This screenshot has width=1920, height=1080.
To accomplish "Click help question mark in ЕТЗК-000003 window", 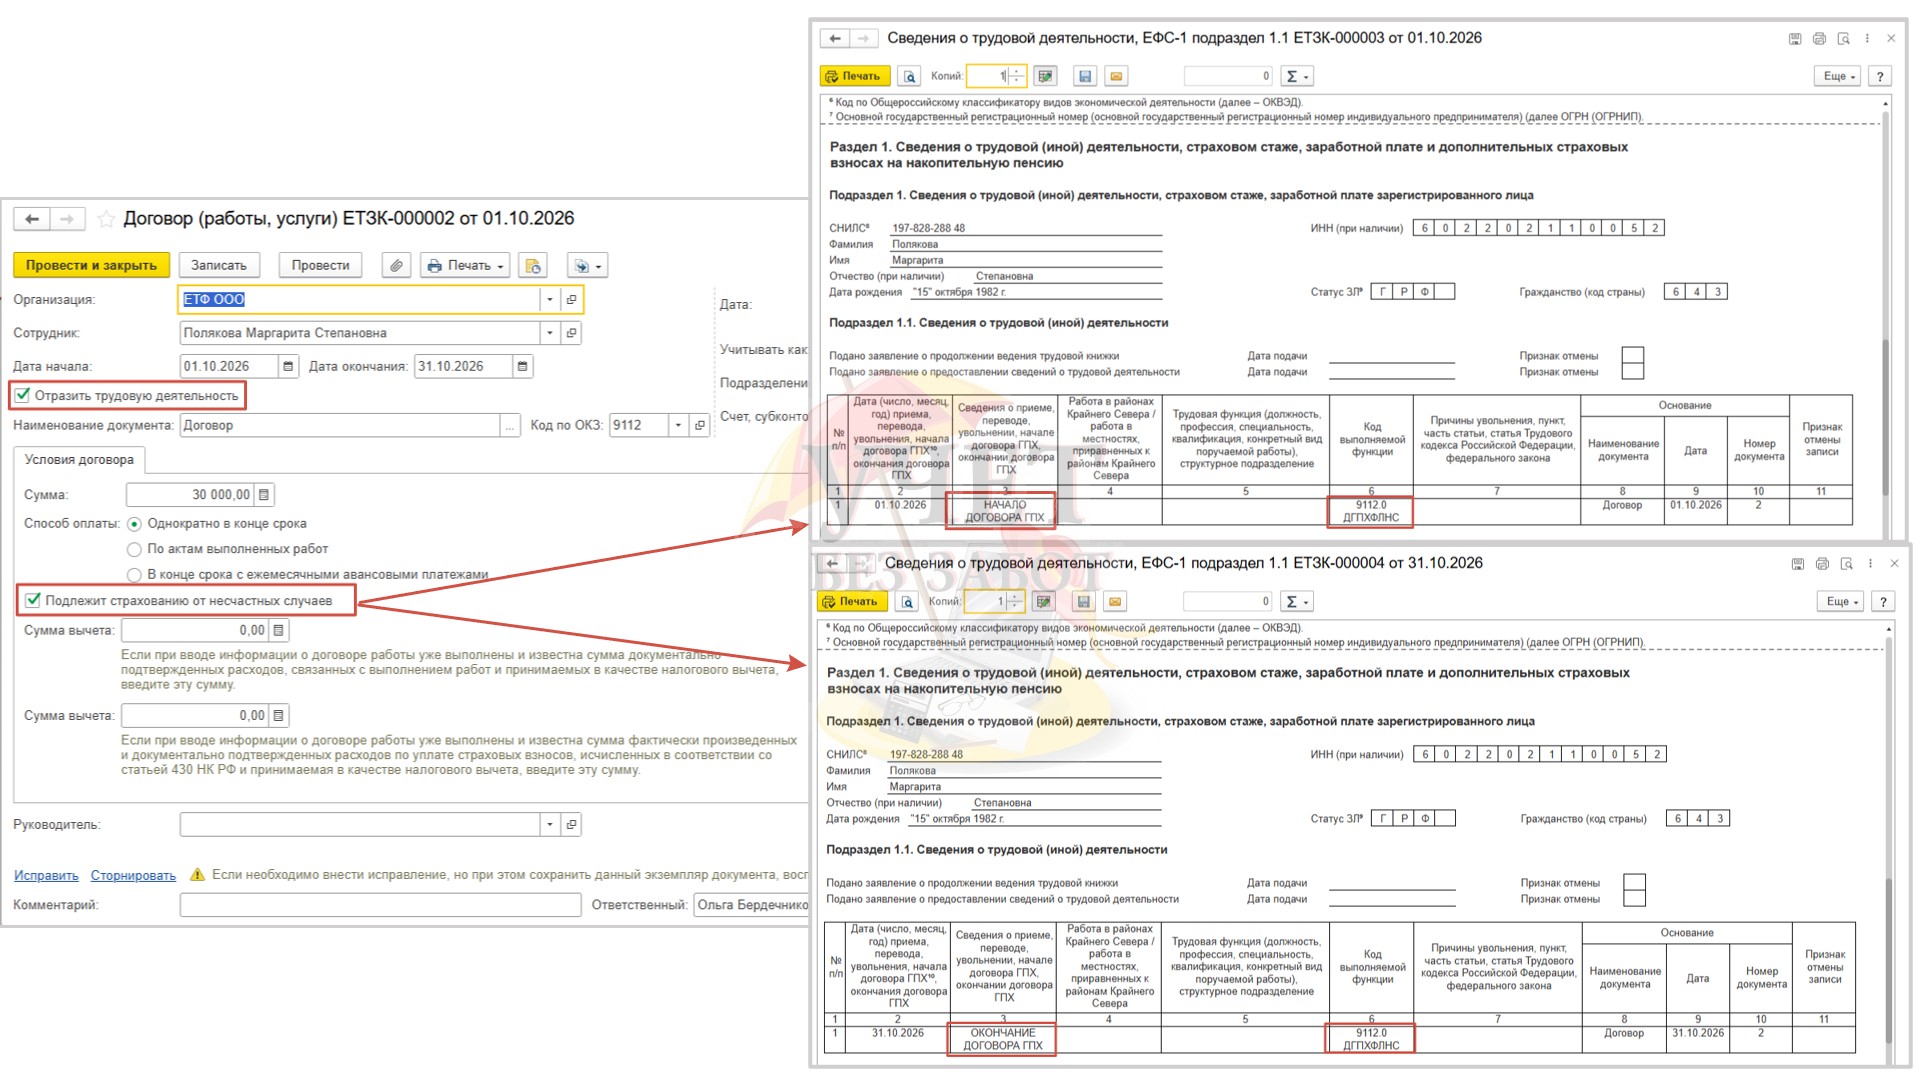I will [x=1880, y=76].
